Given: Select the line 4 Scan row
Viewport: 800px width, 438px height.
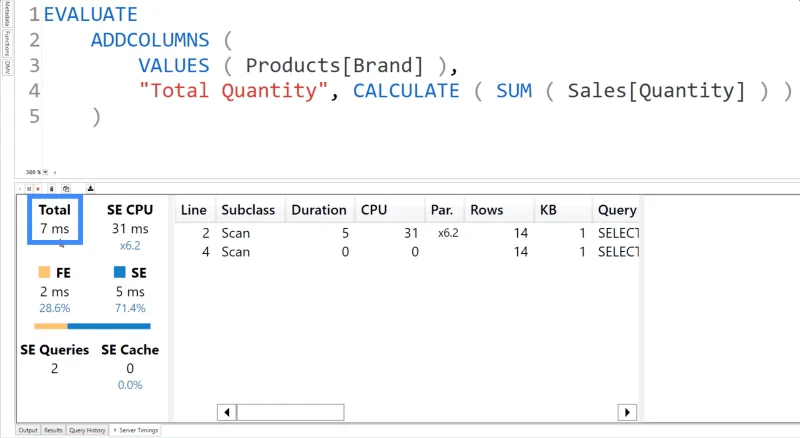Looking at the screenshot, I should [407, 252].
